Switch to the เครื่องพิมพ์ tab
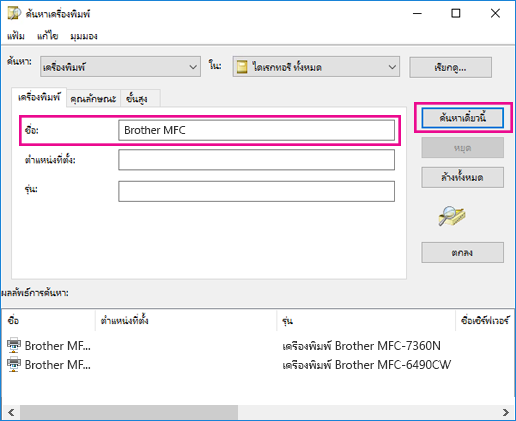Viewport: 516px width, 421px height. (x=39, y=97)
